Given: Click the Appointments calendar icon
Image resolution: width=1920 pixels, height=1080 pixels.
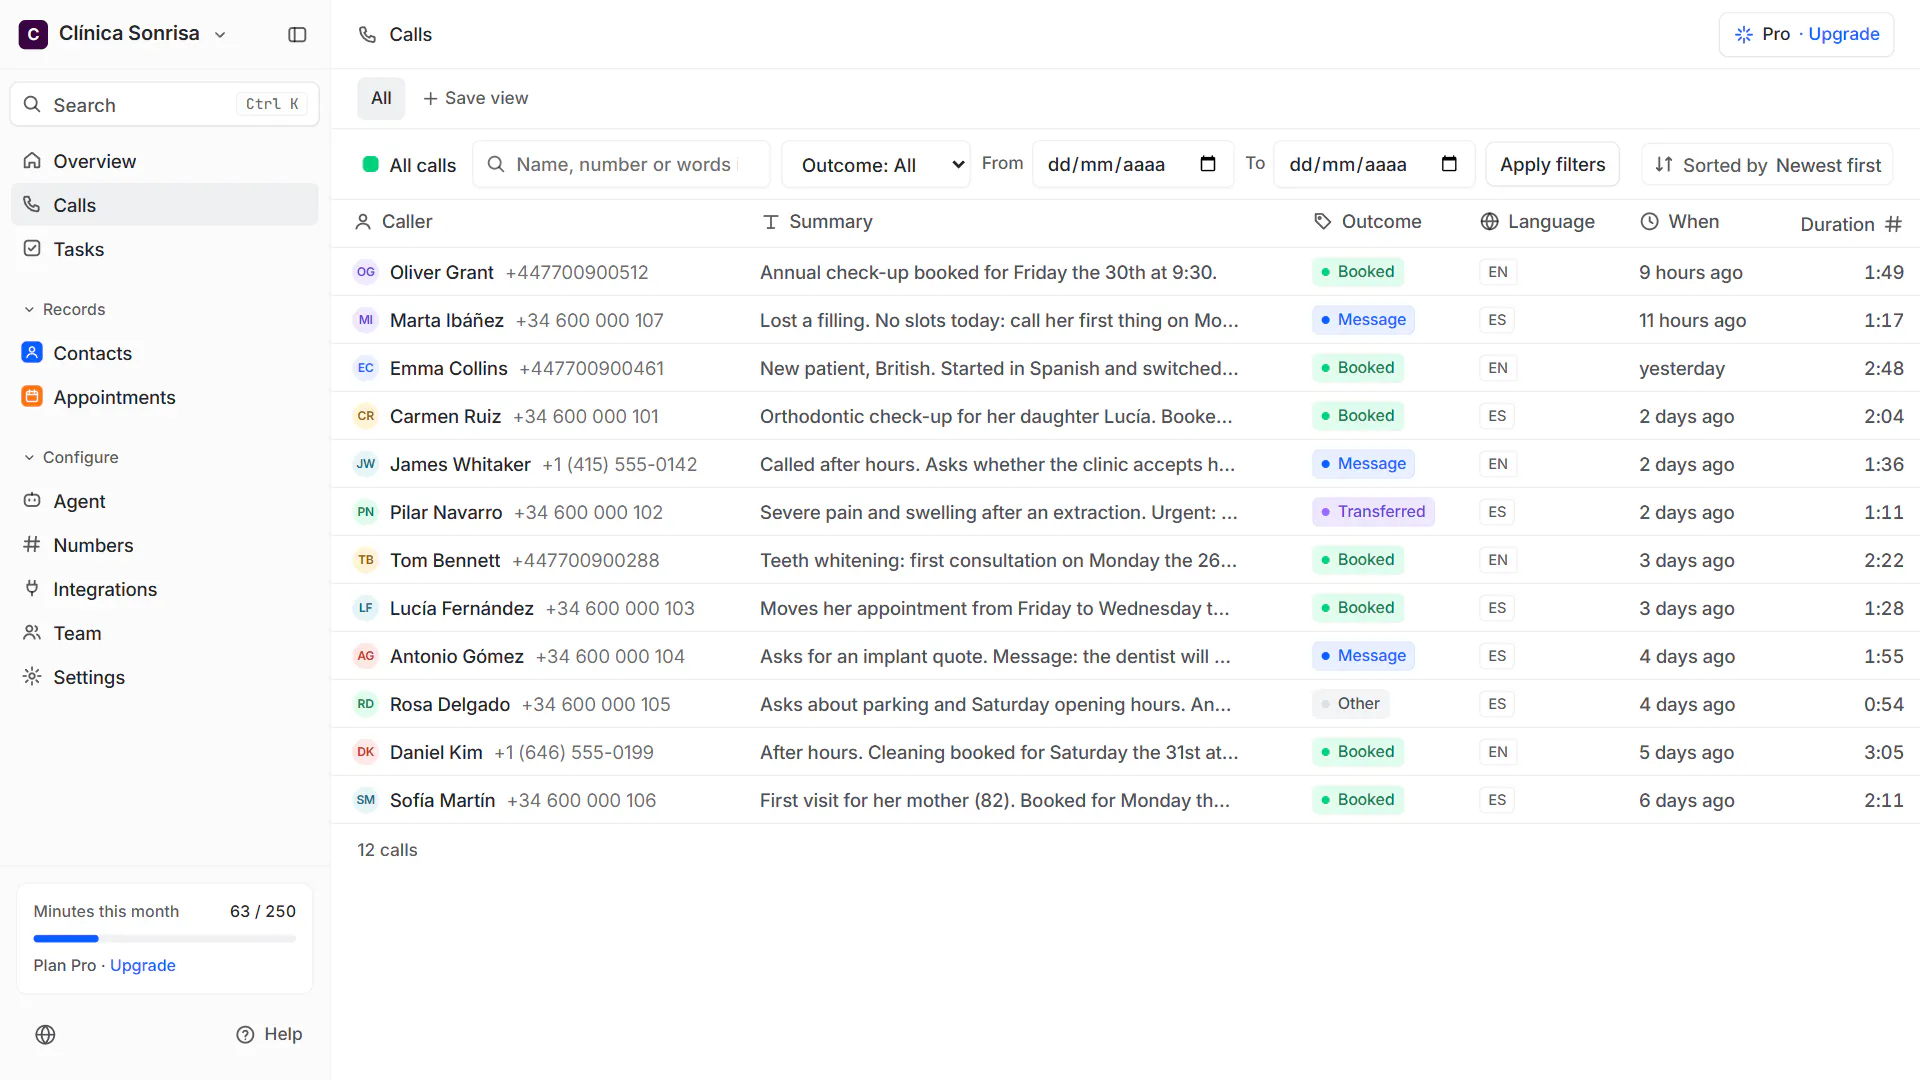Looking at the screenshot, I should (32, 397).
